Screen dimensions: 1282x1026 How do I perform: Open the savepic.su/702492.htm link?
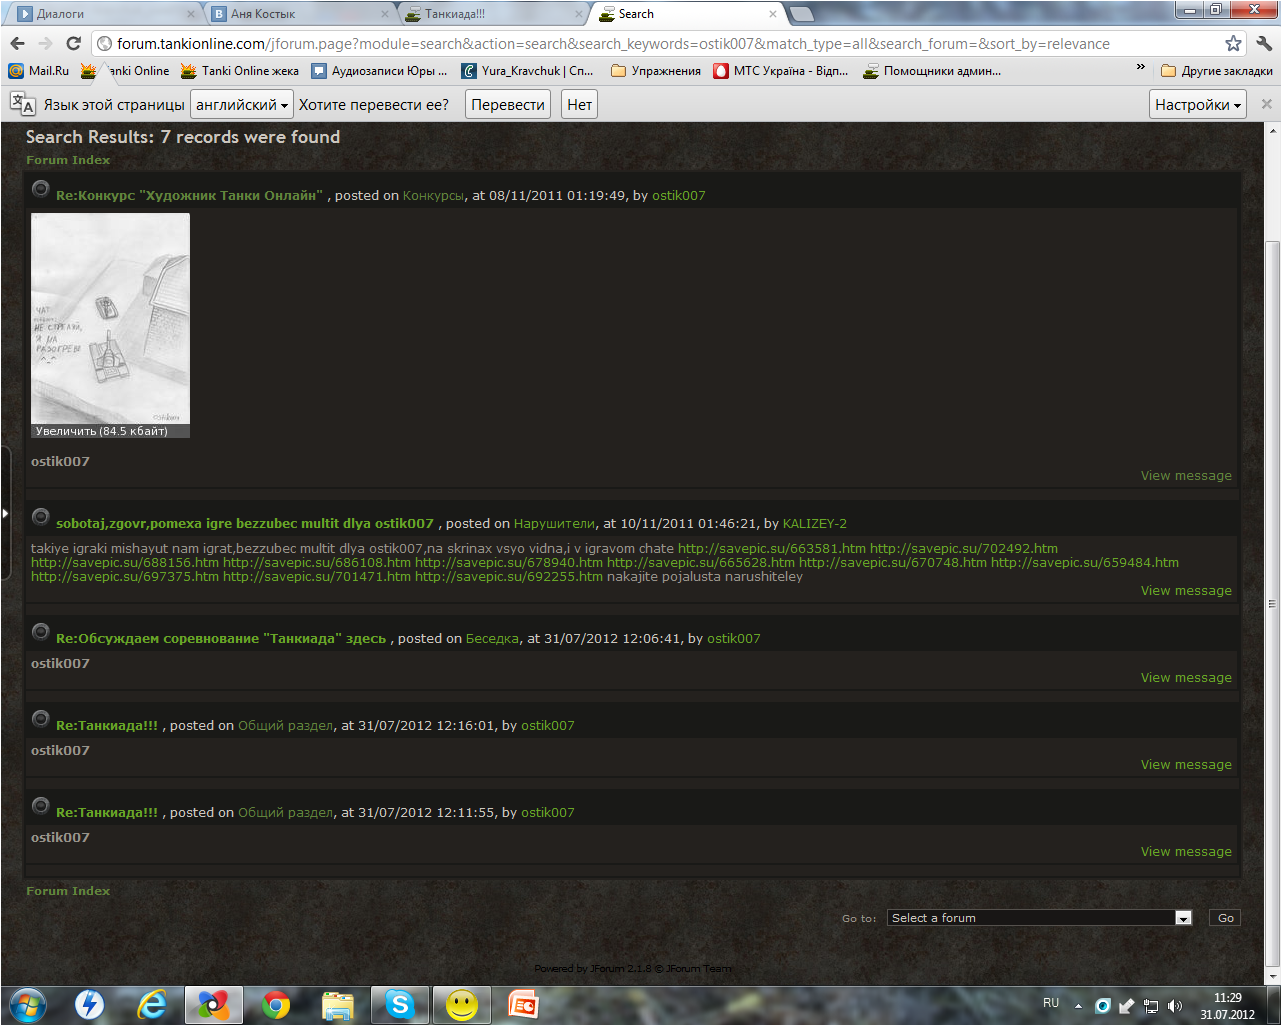click(x=964, y=549)
